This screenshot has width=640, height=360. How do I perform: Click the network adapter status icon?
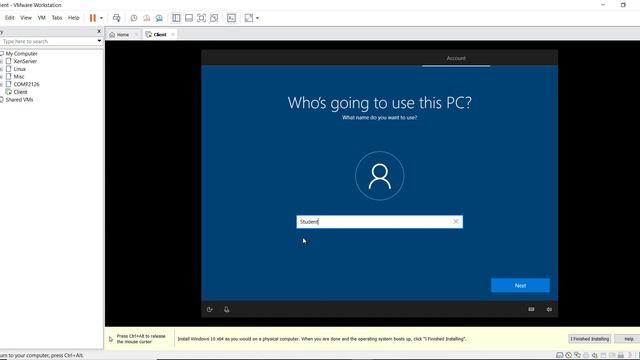click(x=577, y=356)
